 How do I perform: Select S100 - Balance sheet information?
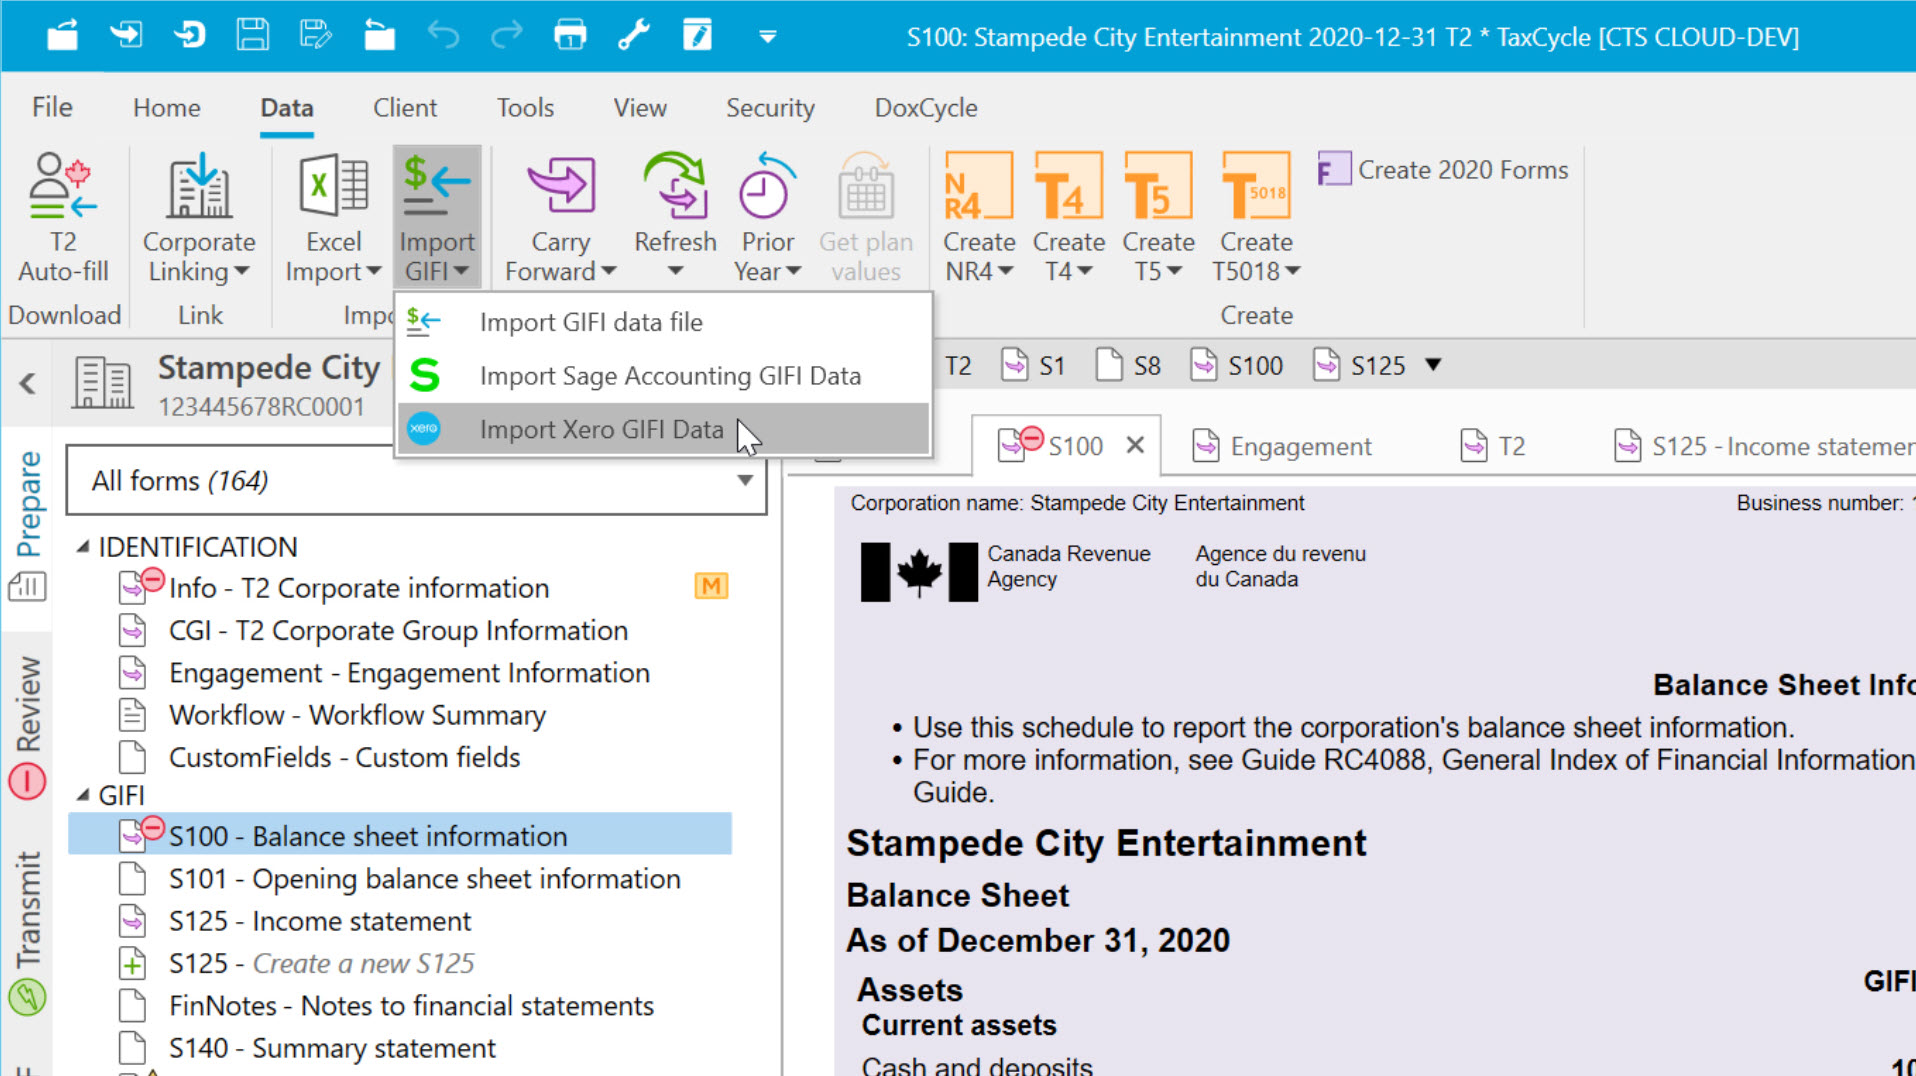[x=400, y=835]
